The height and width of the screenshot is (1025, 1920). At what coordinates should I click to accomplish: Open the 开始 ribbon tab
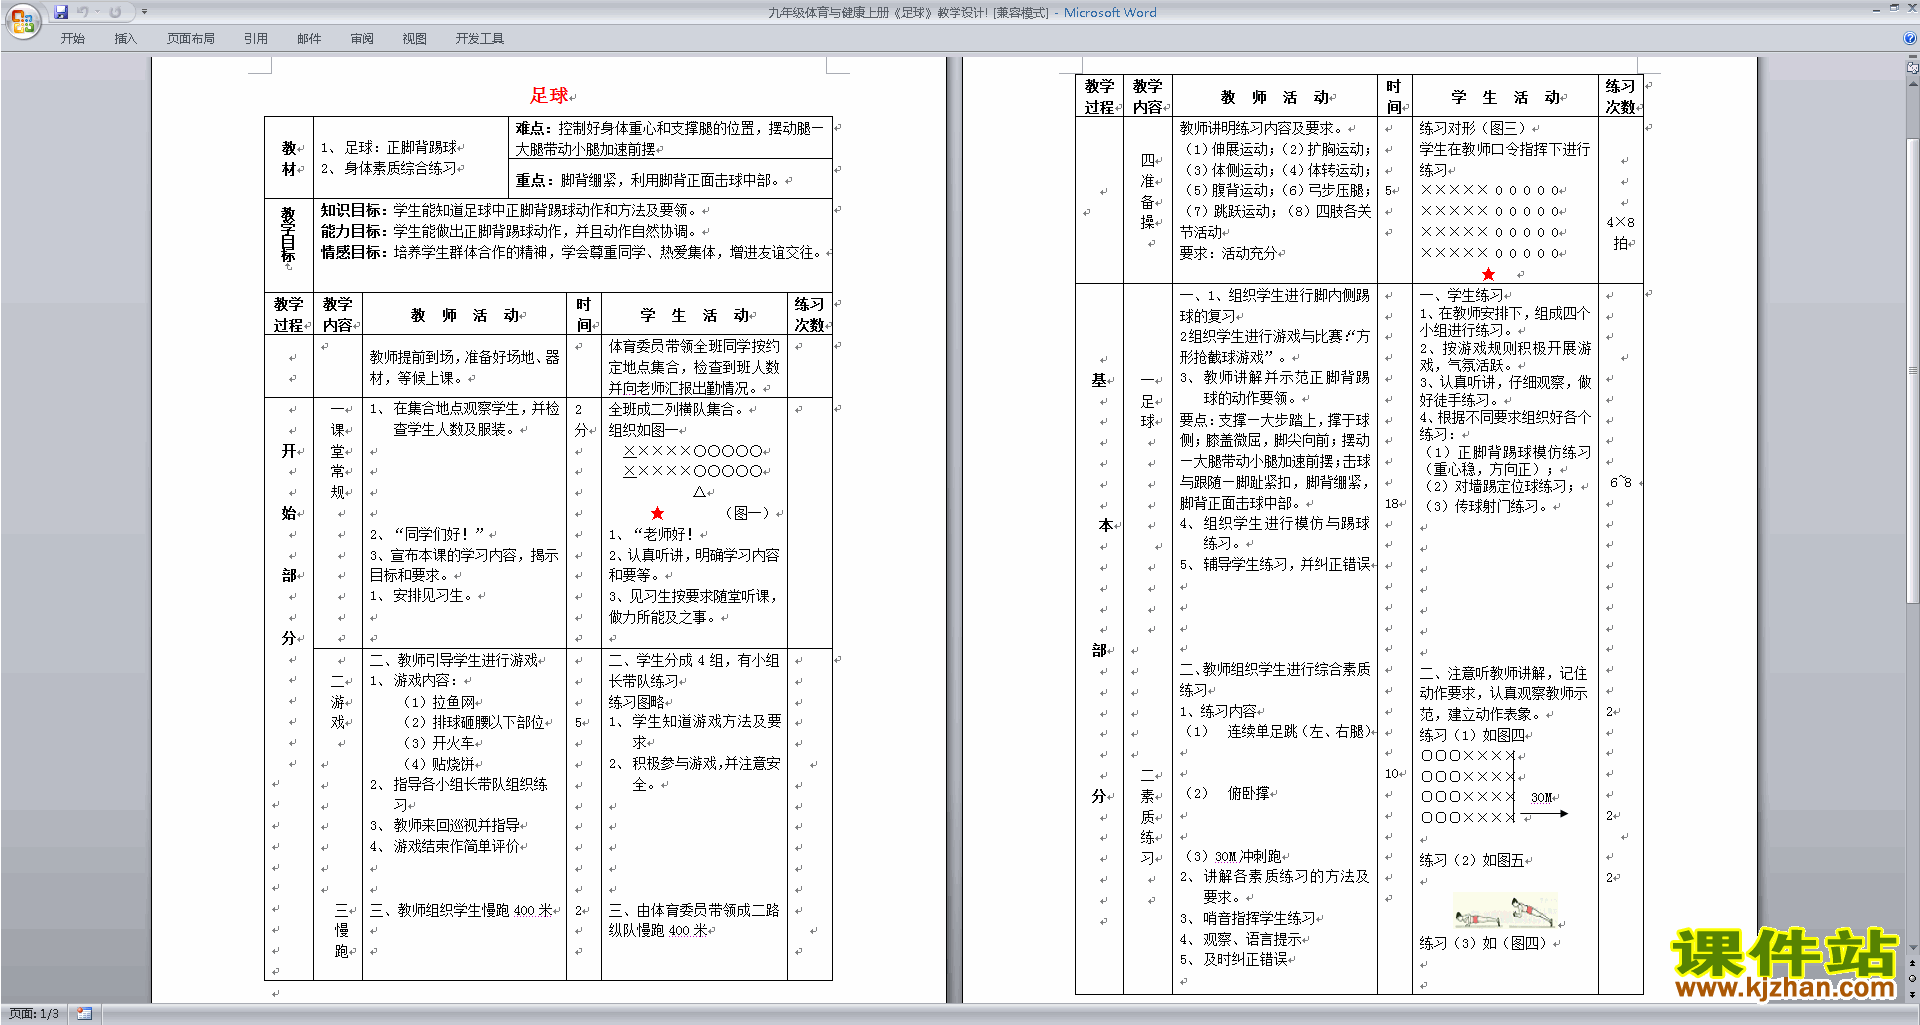72,38
